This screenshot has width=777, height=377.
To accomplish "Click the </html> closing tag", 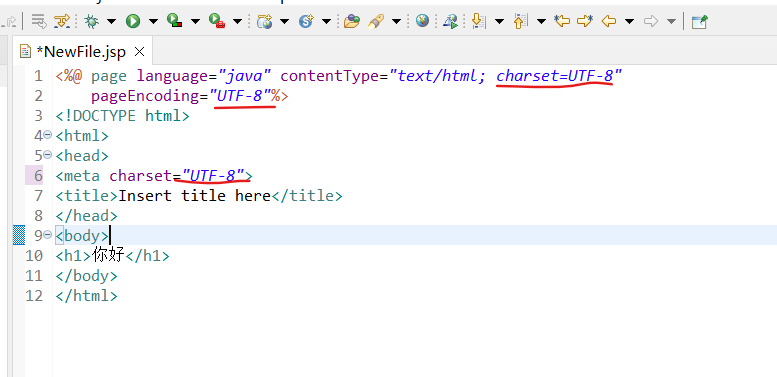I will pos(86,296).
